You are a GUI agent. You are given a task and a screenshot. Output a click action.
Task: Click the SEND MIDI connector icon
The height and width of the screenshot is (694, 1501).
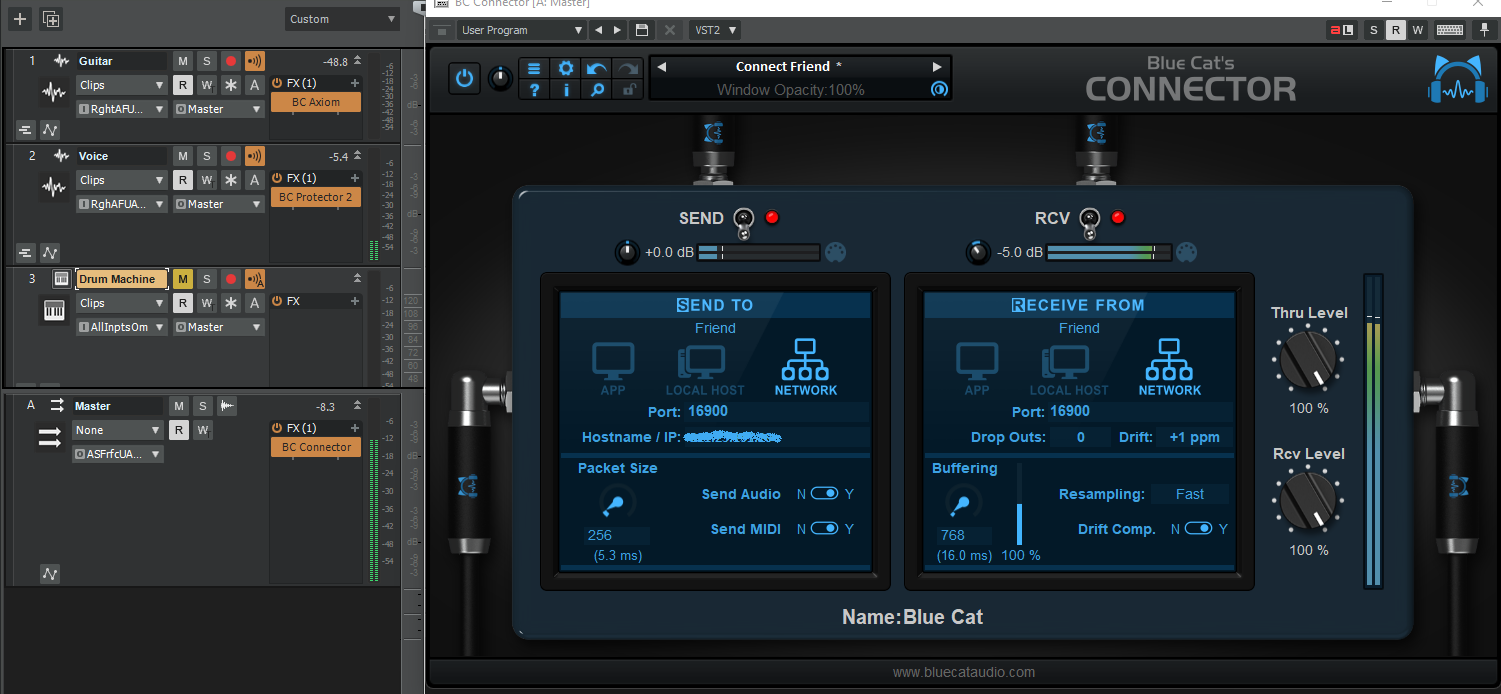[x=836, y=252]
